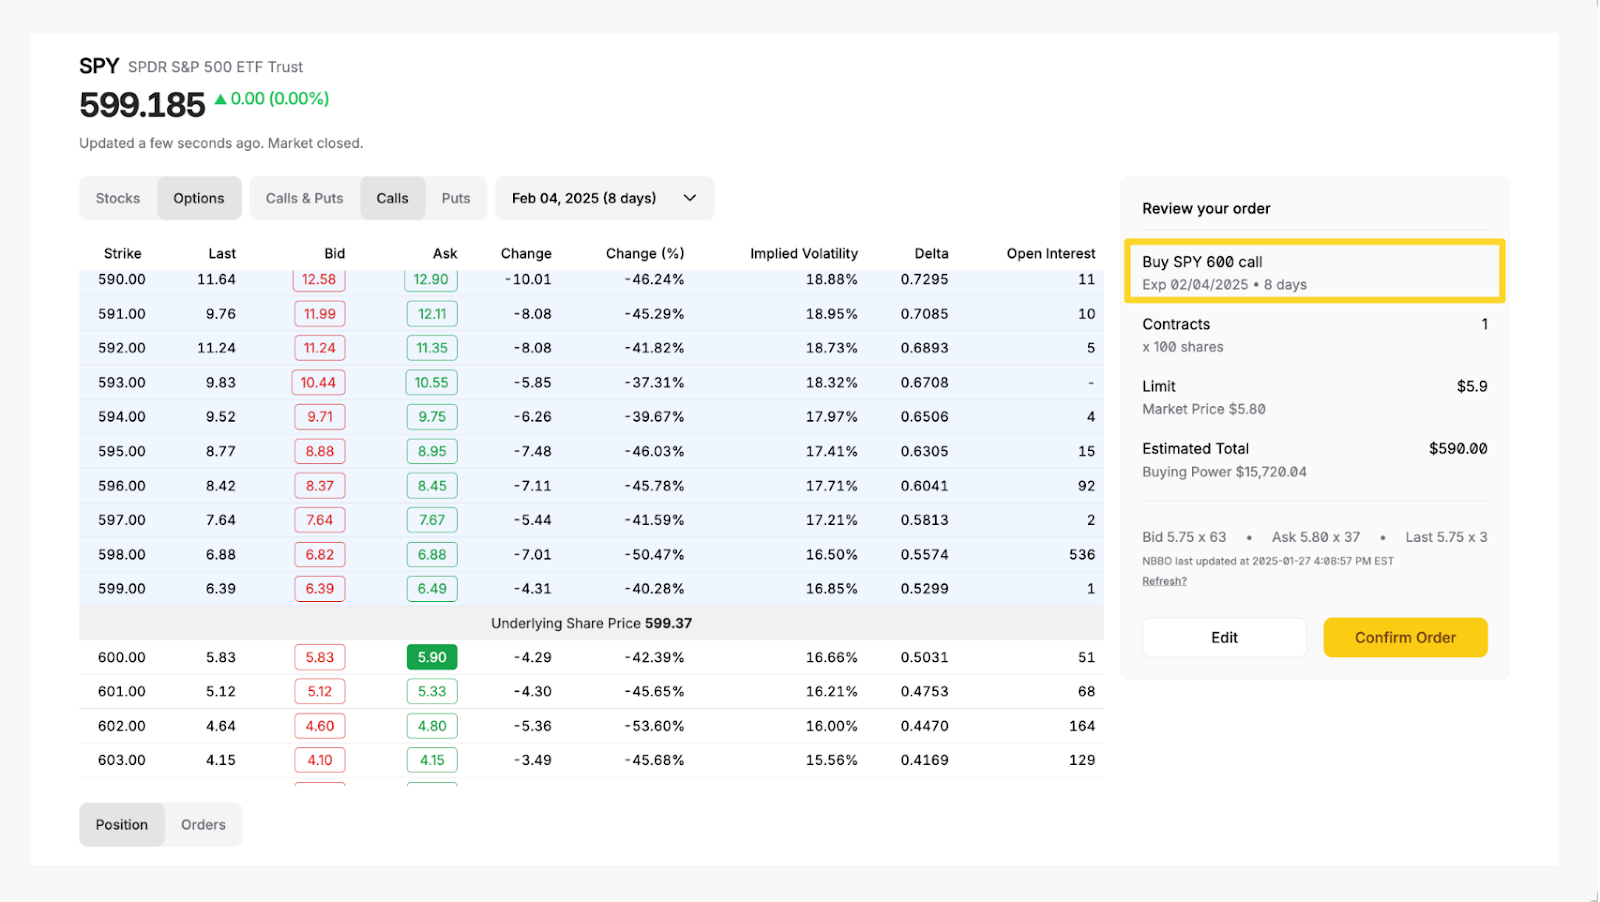This screenshot has width=1600, height=902.
Task: Click the green up-triangle price change icon
Action: (x=221, y=99)
